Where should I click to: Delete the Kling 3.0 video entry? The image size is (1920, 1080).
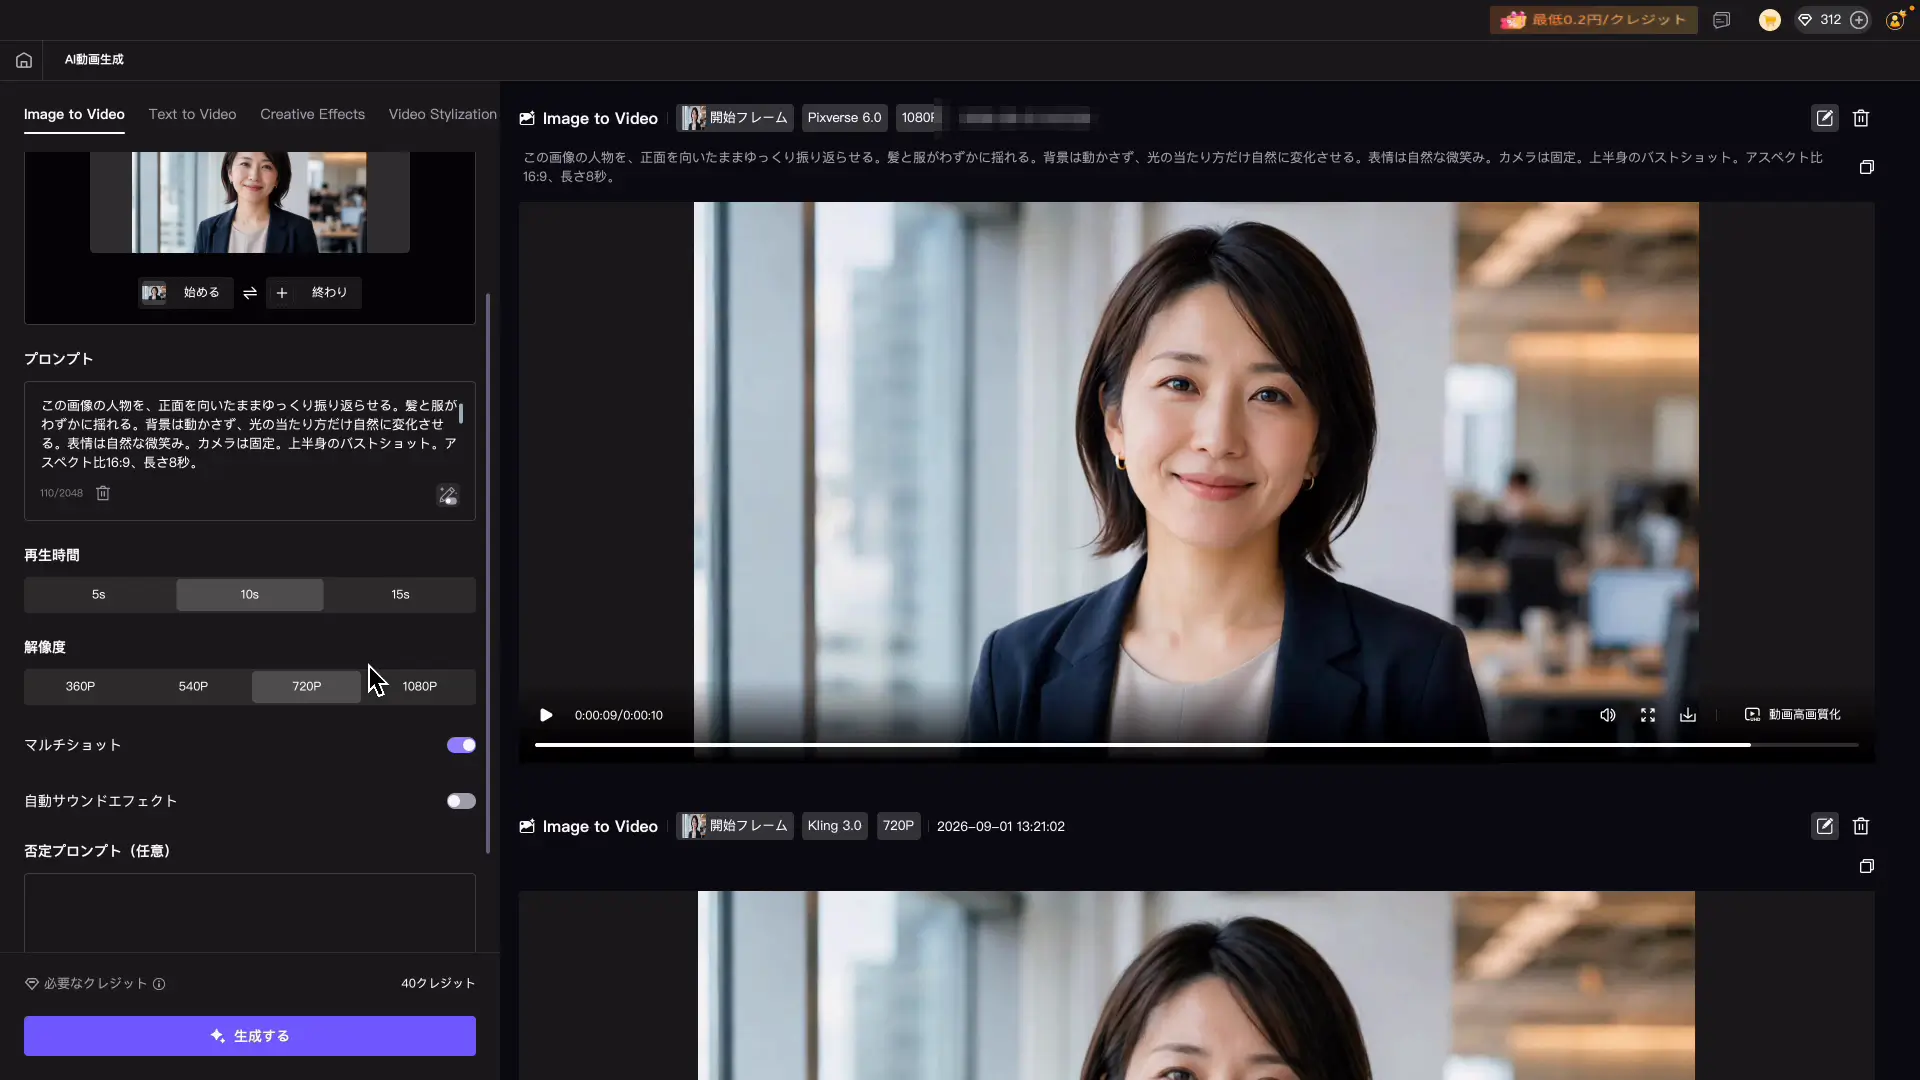point(1861,826)
